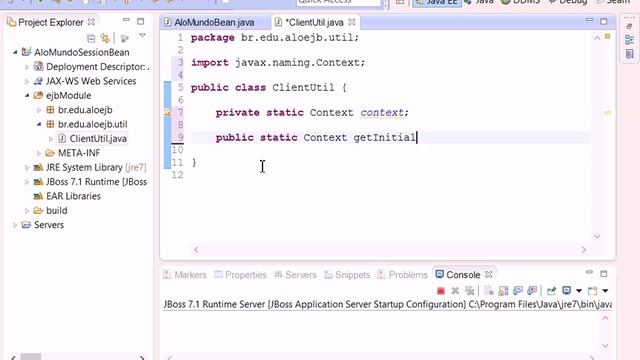Click the editor vertical scrollbar down arrow
Screen dimensions: 640x360
pos(597,236)
